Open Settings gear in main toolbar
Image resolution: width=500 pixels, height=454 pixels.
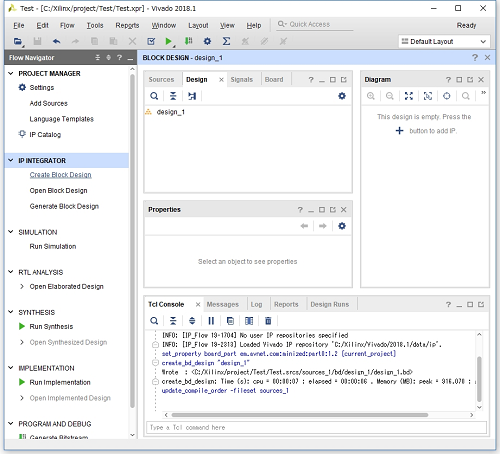(207, 41)
